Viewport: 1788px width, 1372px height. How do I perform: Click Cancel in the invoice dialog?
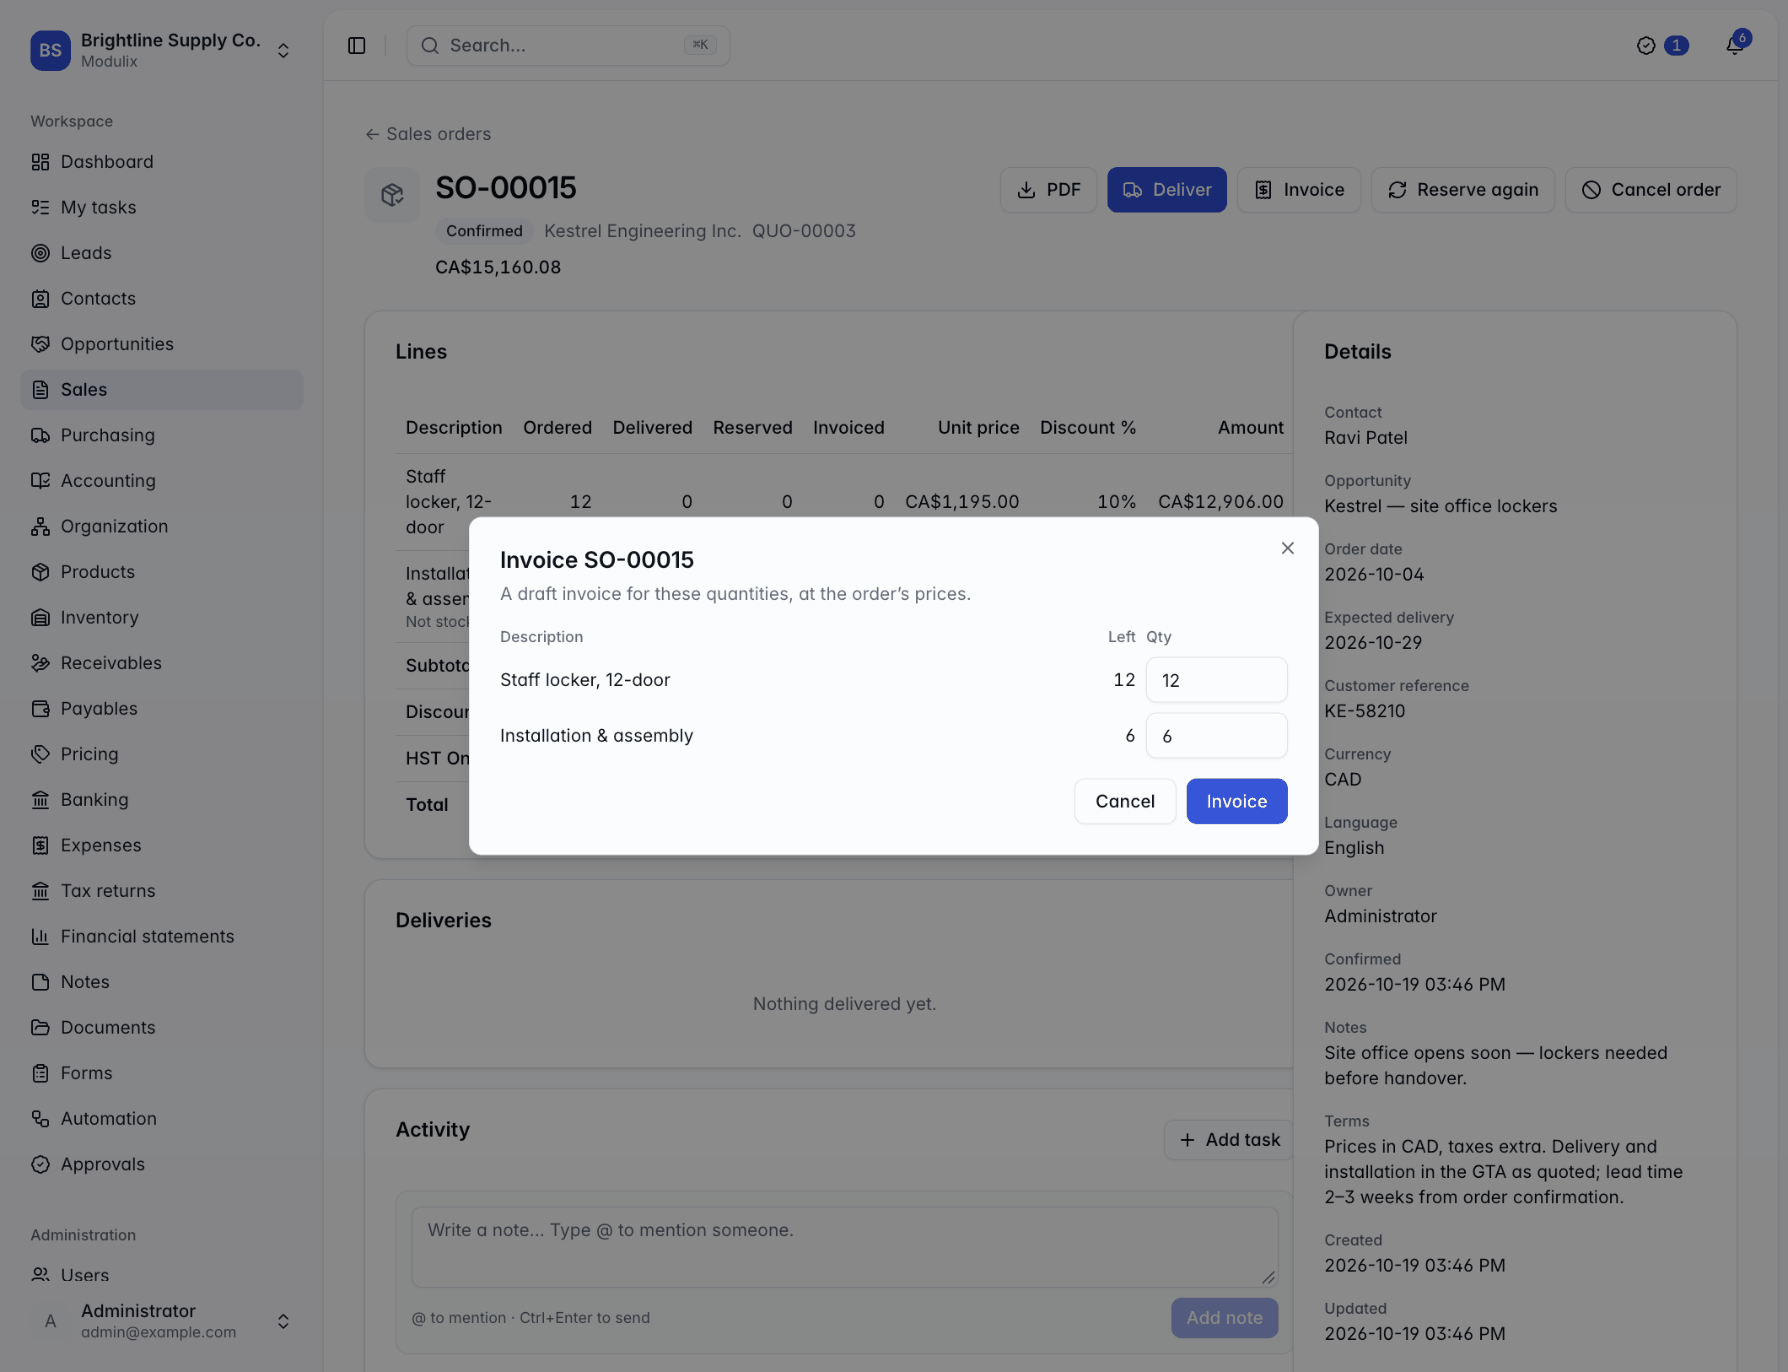[1125, 801]
